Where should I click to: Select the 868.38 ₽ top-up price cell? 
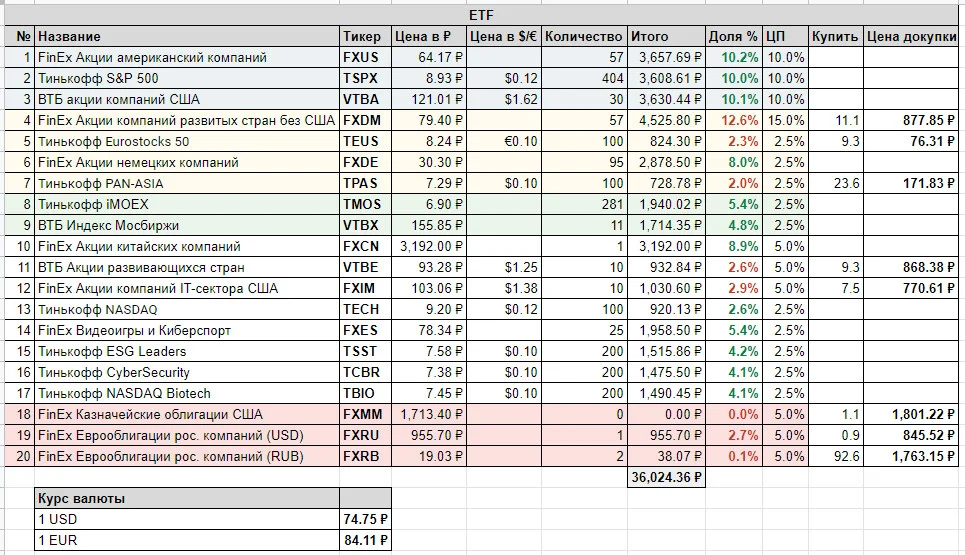[911, 267]
